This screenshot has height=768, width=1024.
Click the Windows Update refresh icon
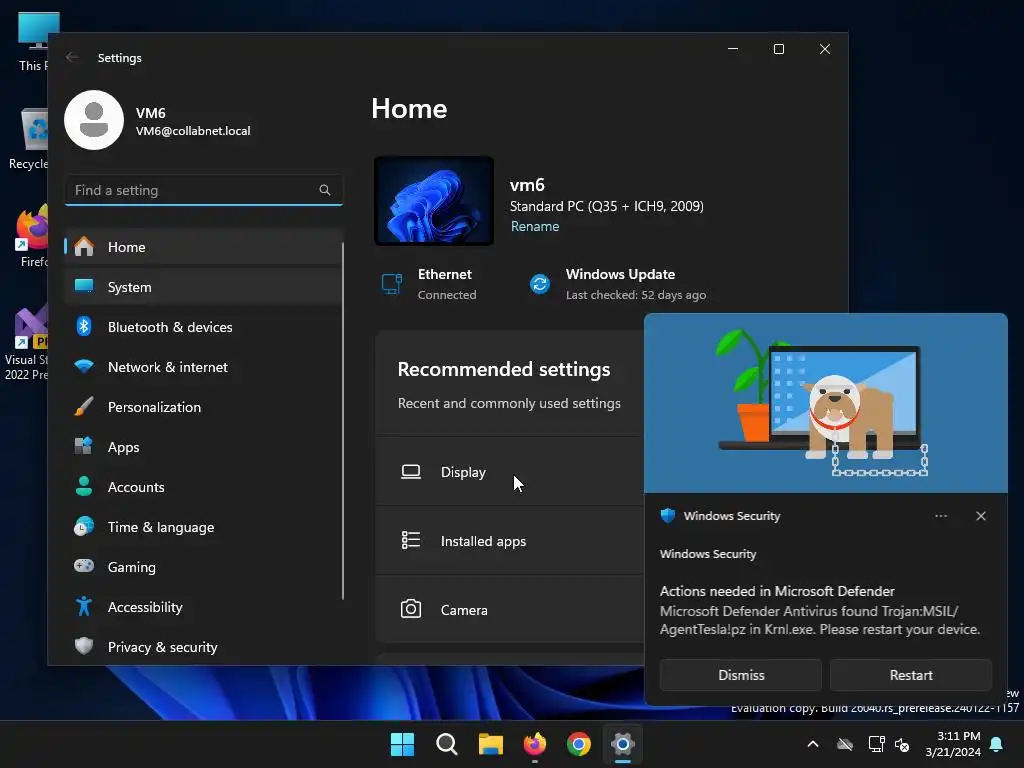540,284
